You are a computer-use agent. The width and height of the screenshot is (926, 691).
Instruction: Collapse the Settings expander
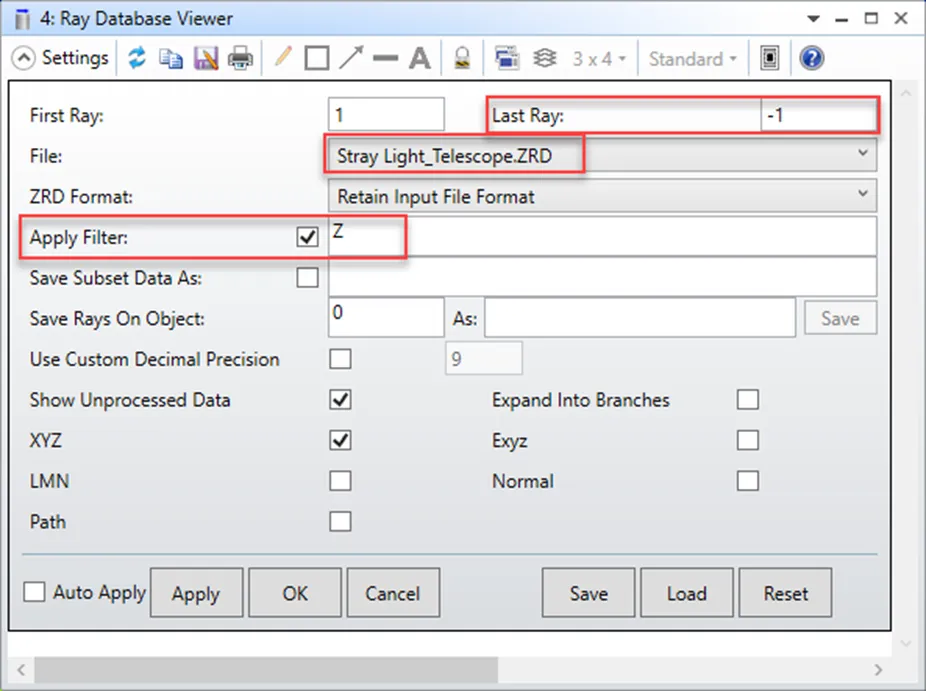coord(24,58)
